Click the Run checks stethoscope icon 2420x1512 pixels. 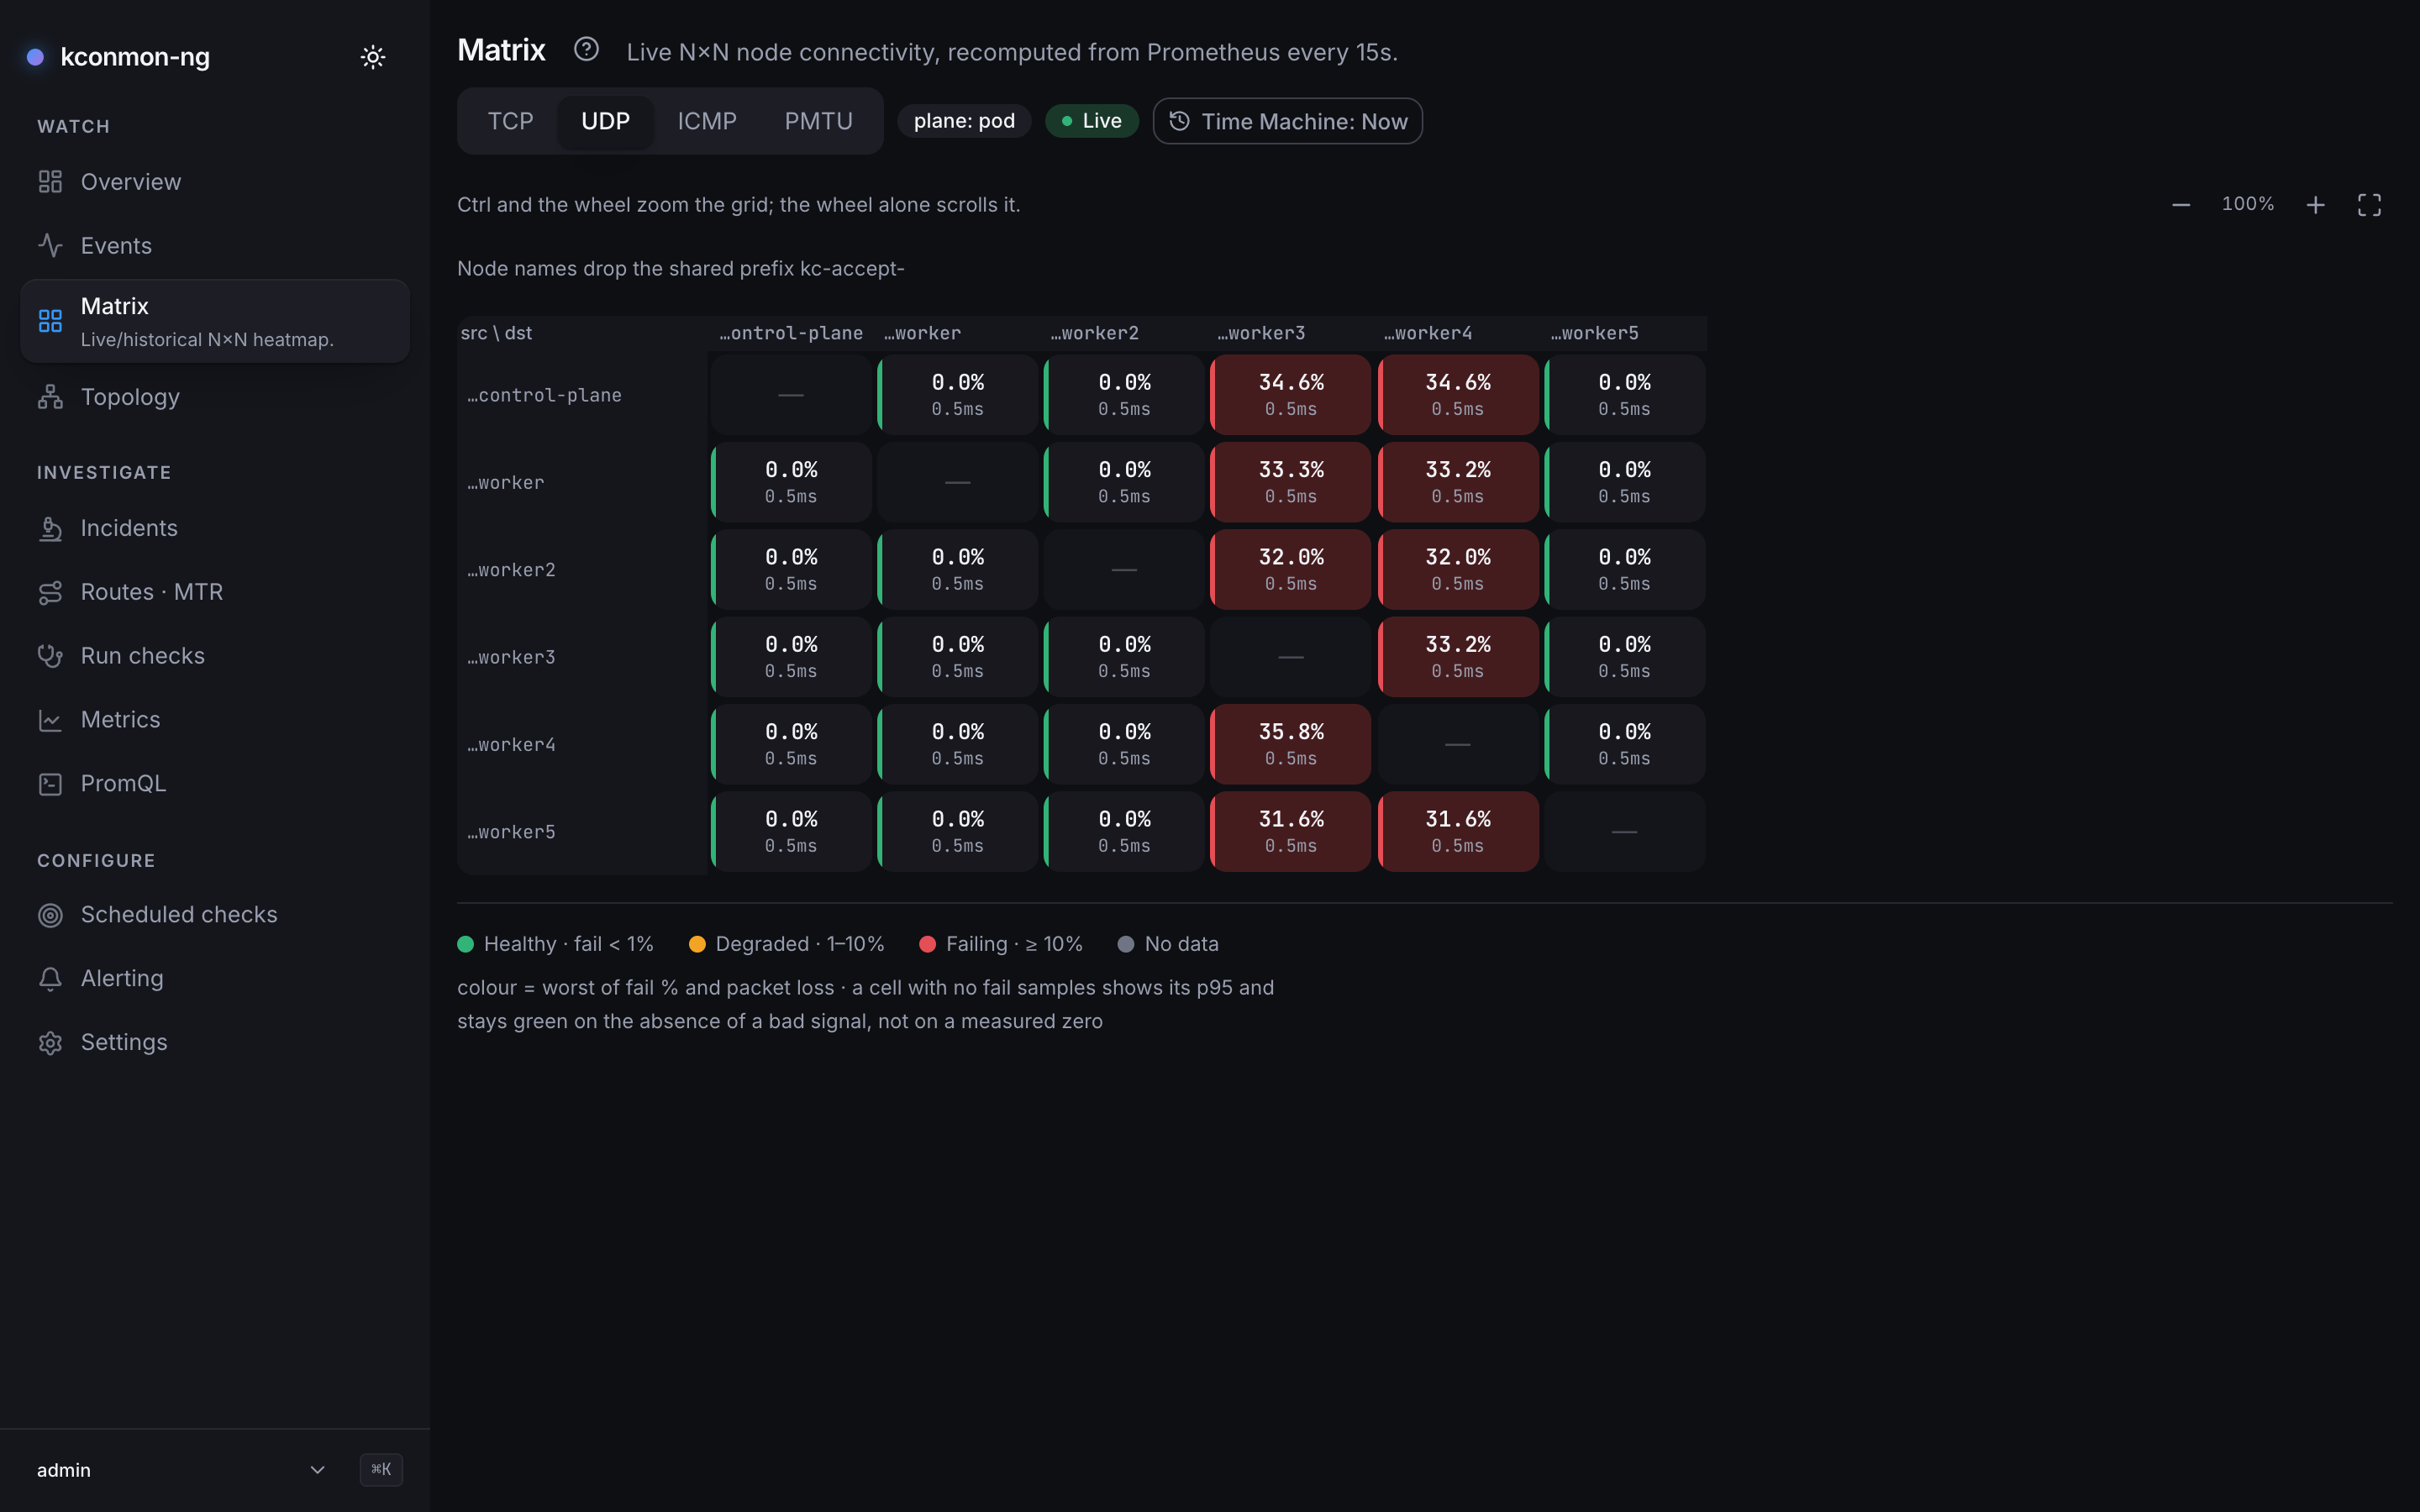[x=50, y=656]
